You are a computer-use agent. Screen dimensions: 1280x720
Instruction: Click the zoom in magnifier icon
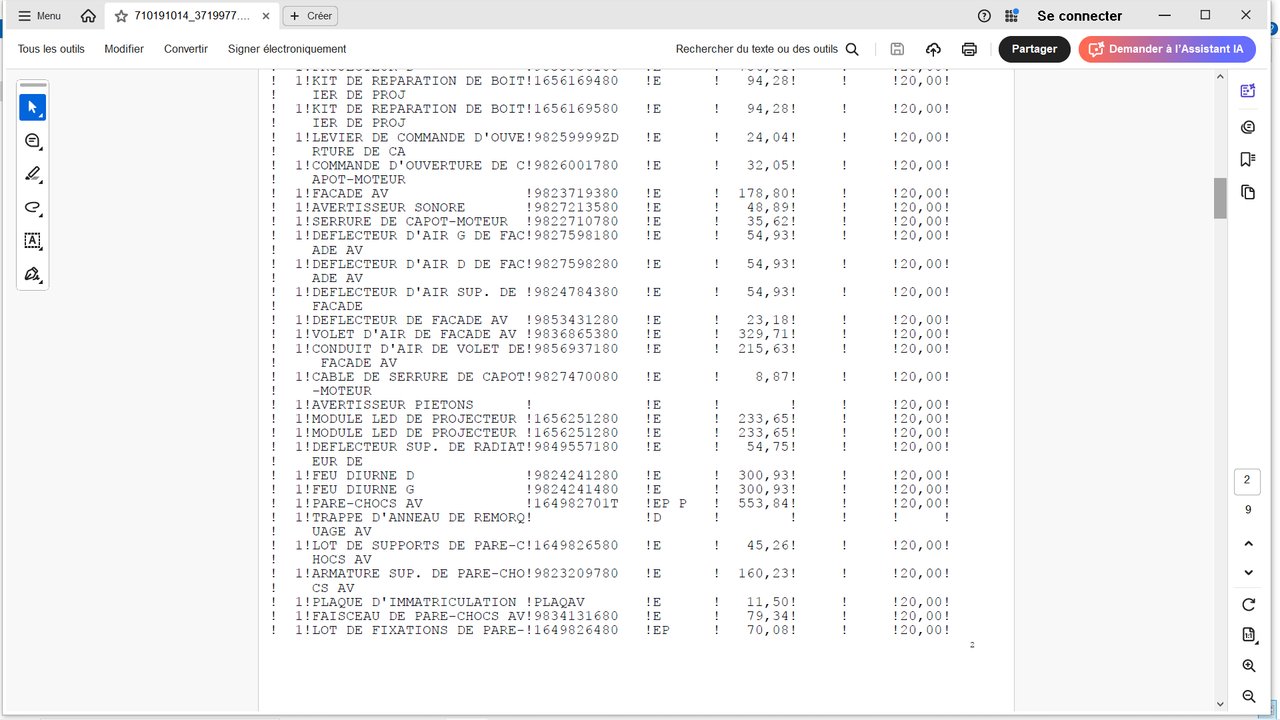point(1248,666)
